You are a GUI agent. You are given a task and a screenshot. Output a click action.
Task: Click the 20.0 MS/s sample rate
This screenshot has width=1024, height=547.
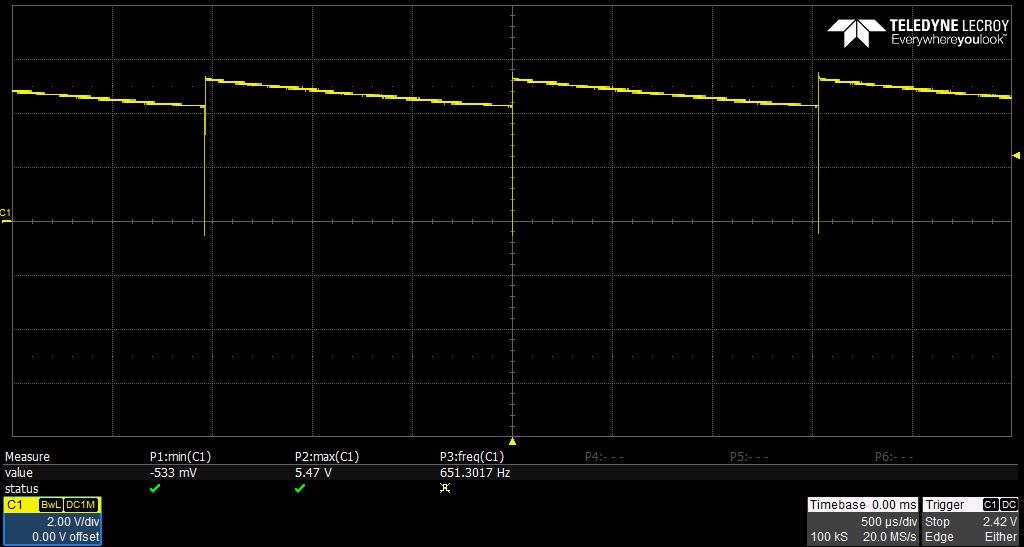[889, 537]
